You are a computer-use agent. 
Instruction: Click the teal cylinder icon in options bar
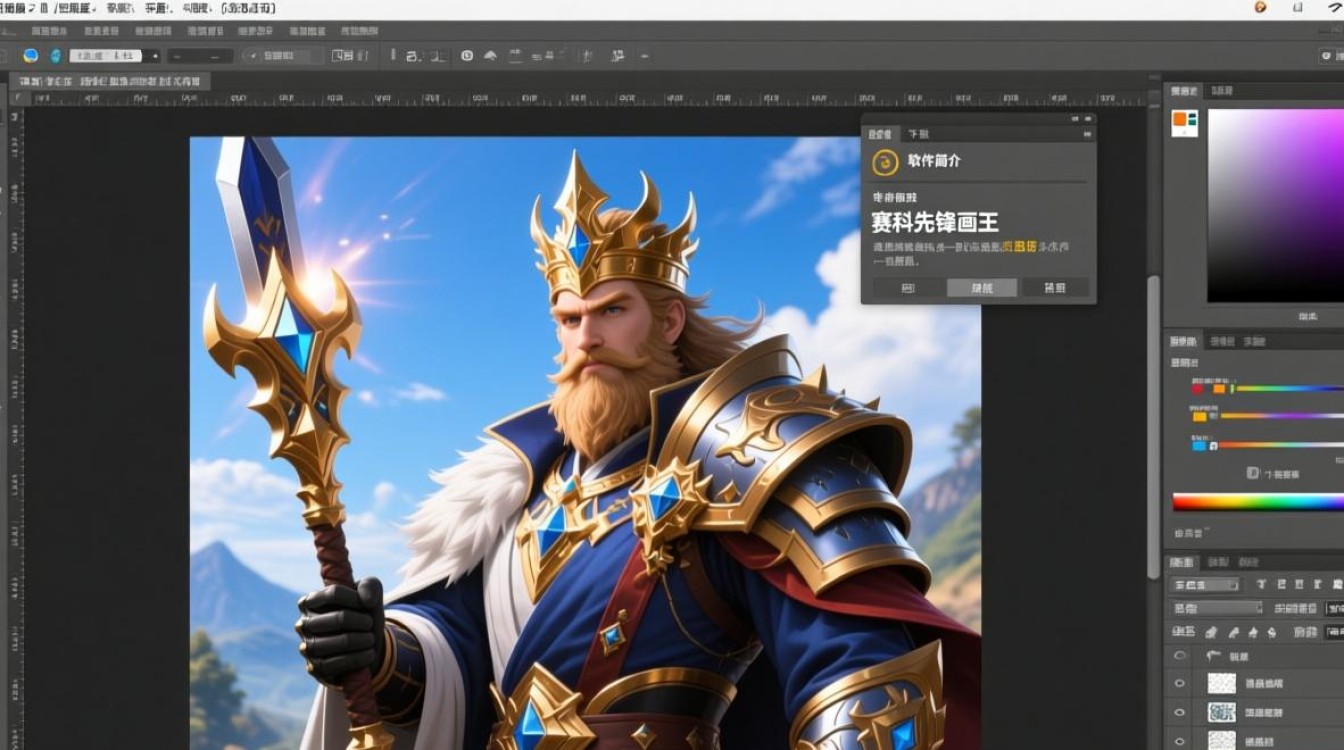coord(56,56)
